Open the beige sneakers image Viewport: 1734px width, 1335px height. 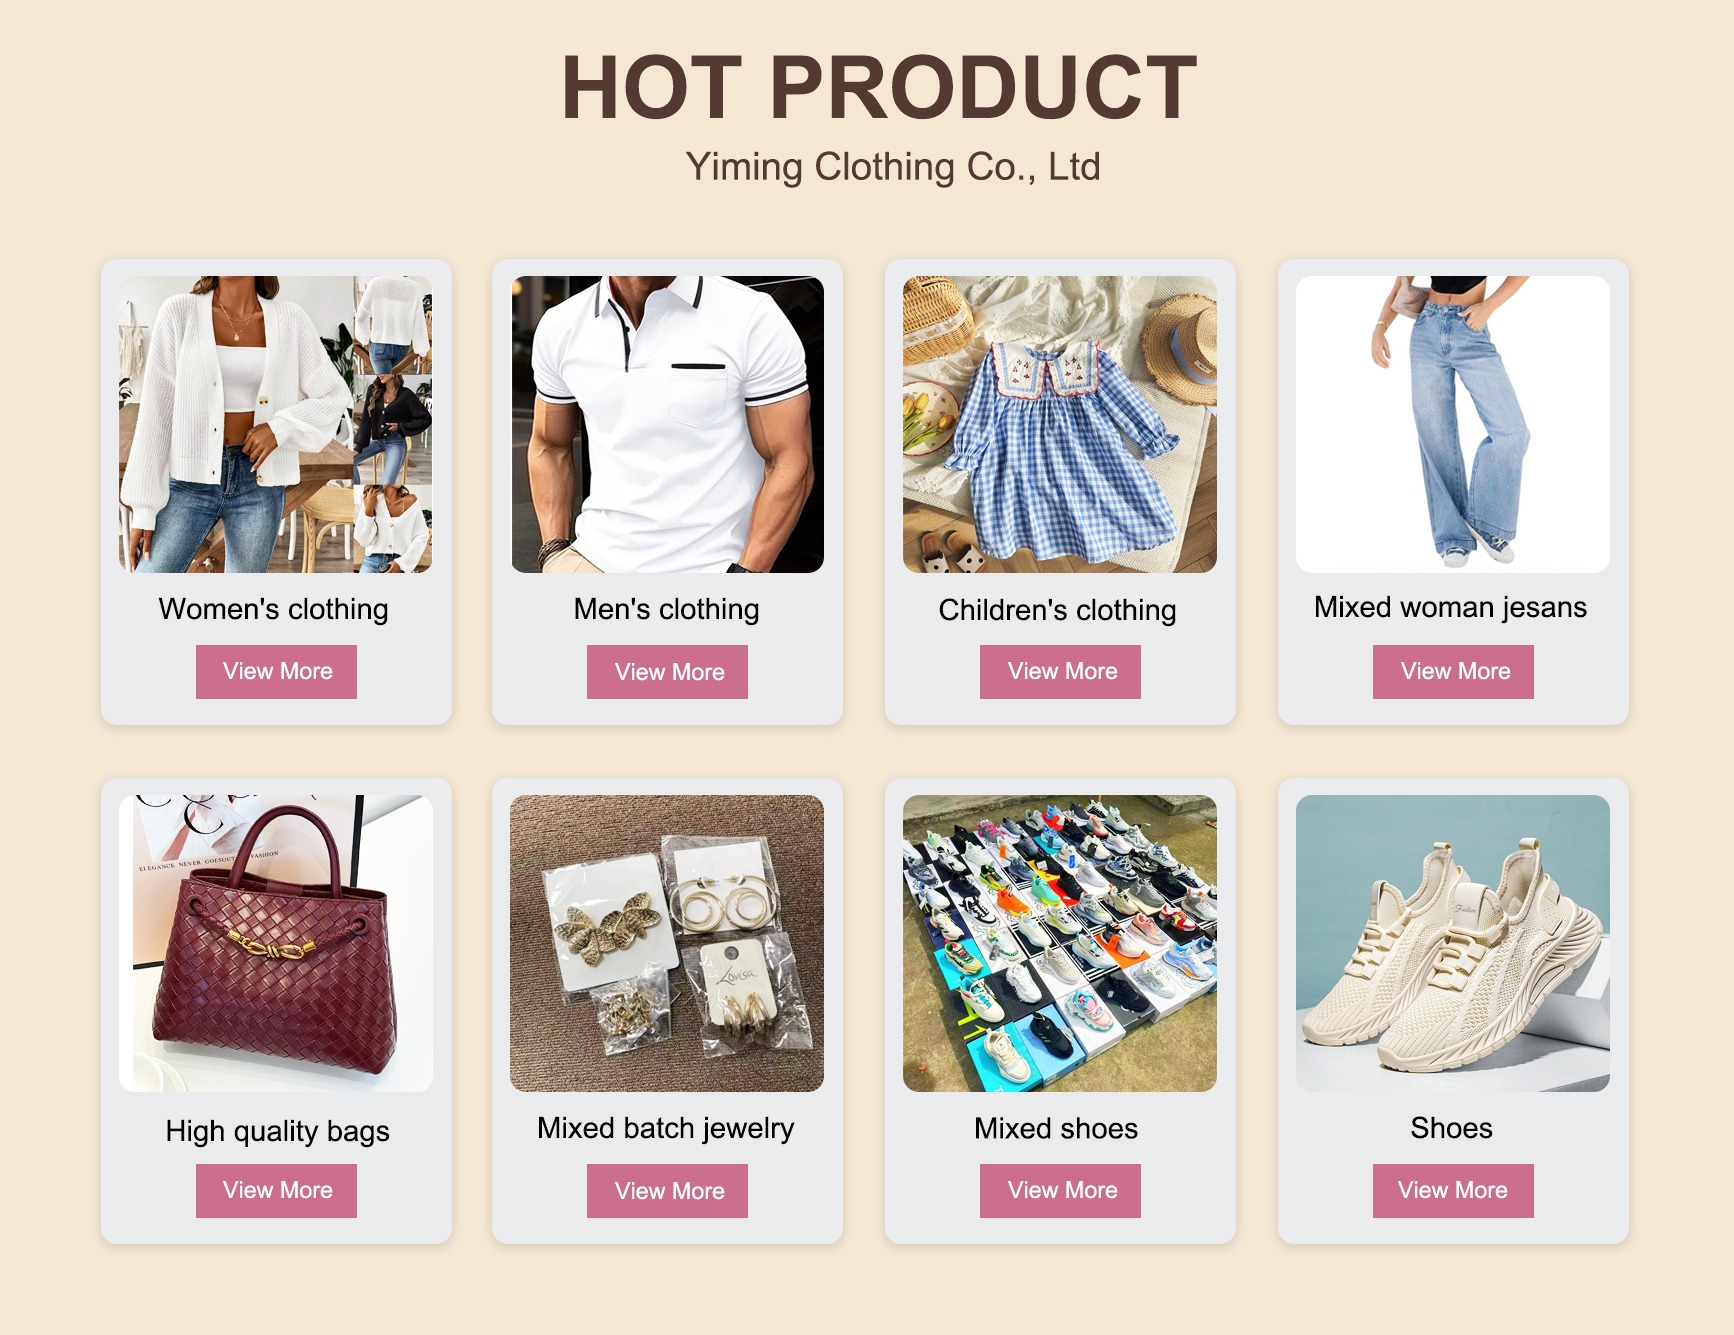[x=1453, y=943]
